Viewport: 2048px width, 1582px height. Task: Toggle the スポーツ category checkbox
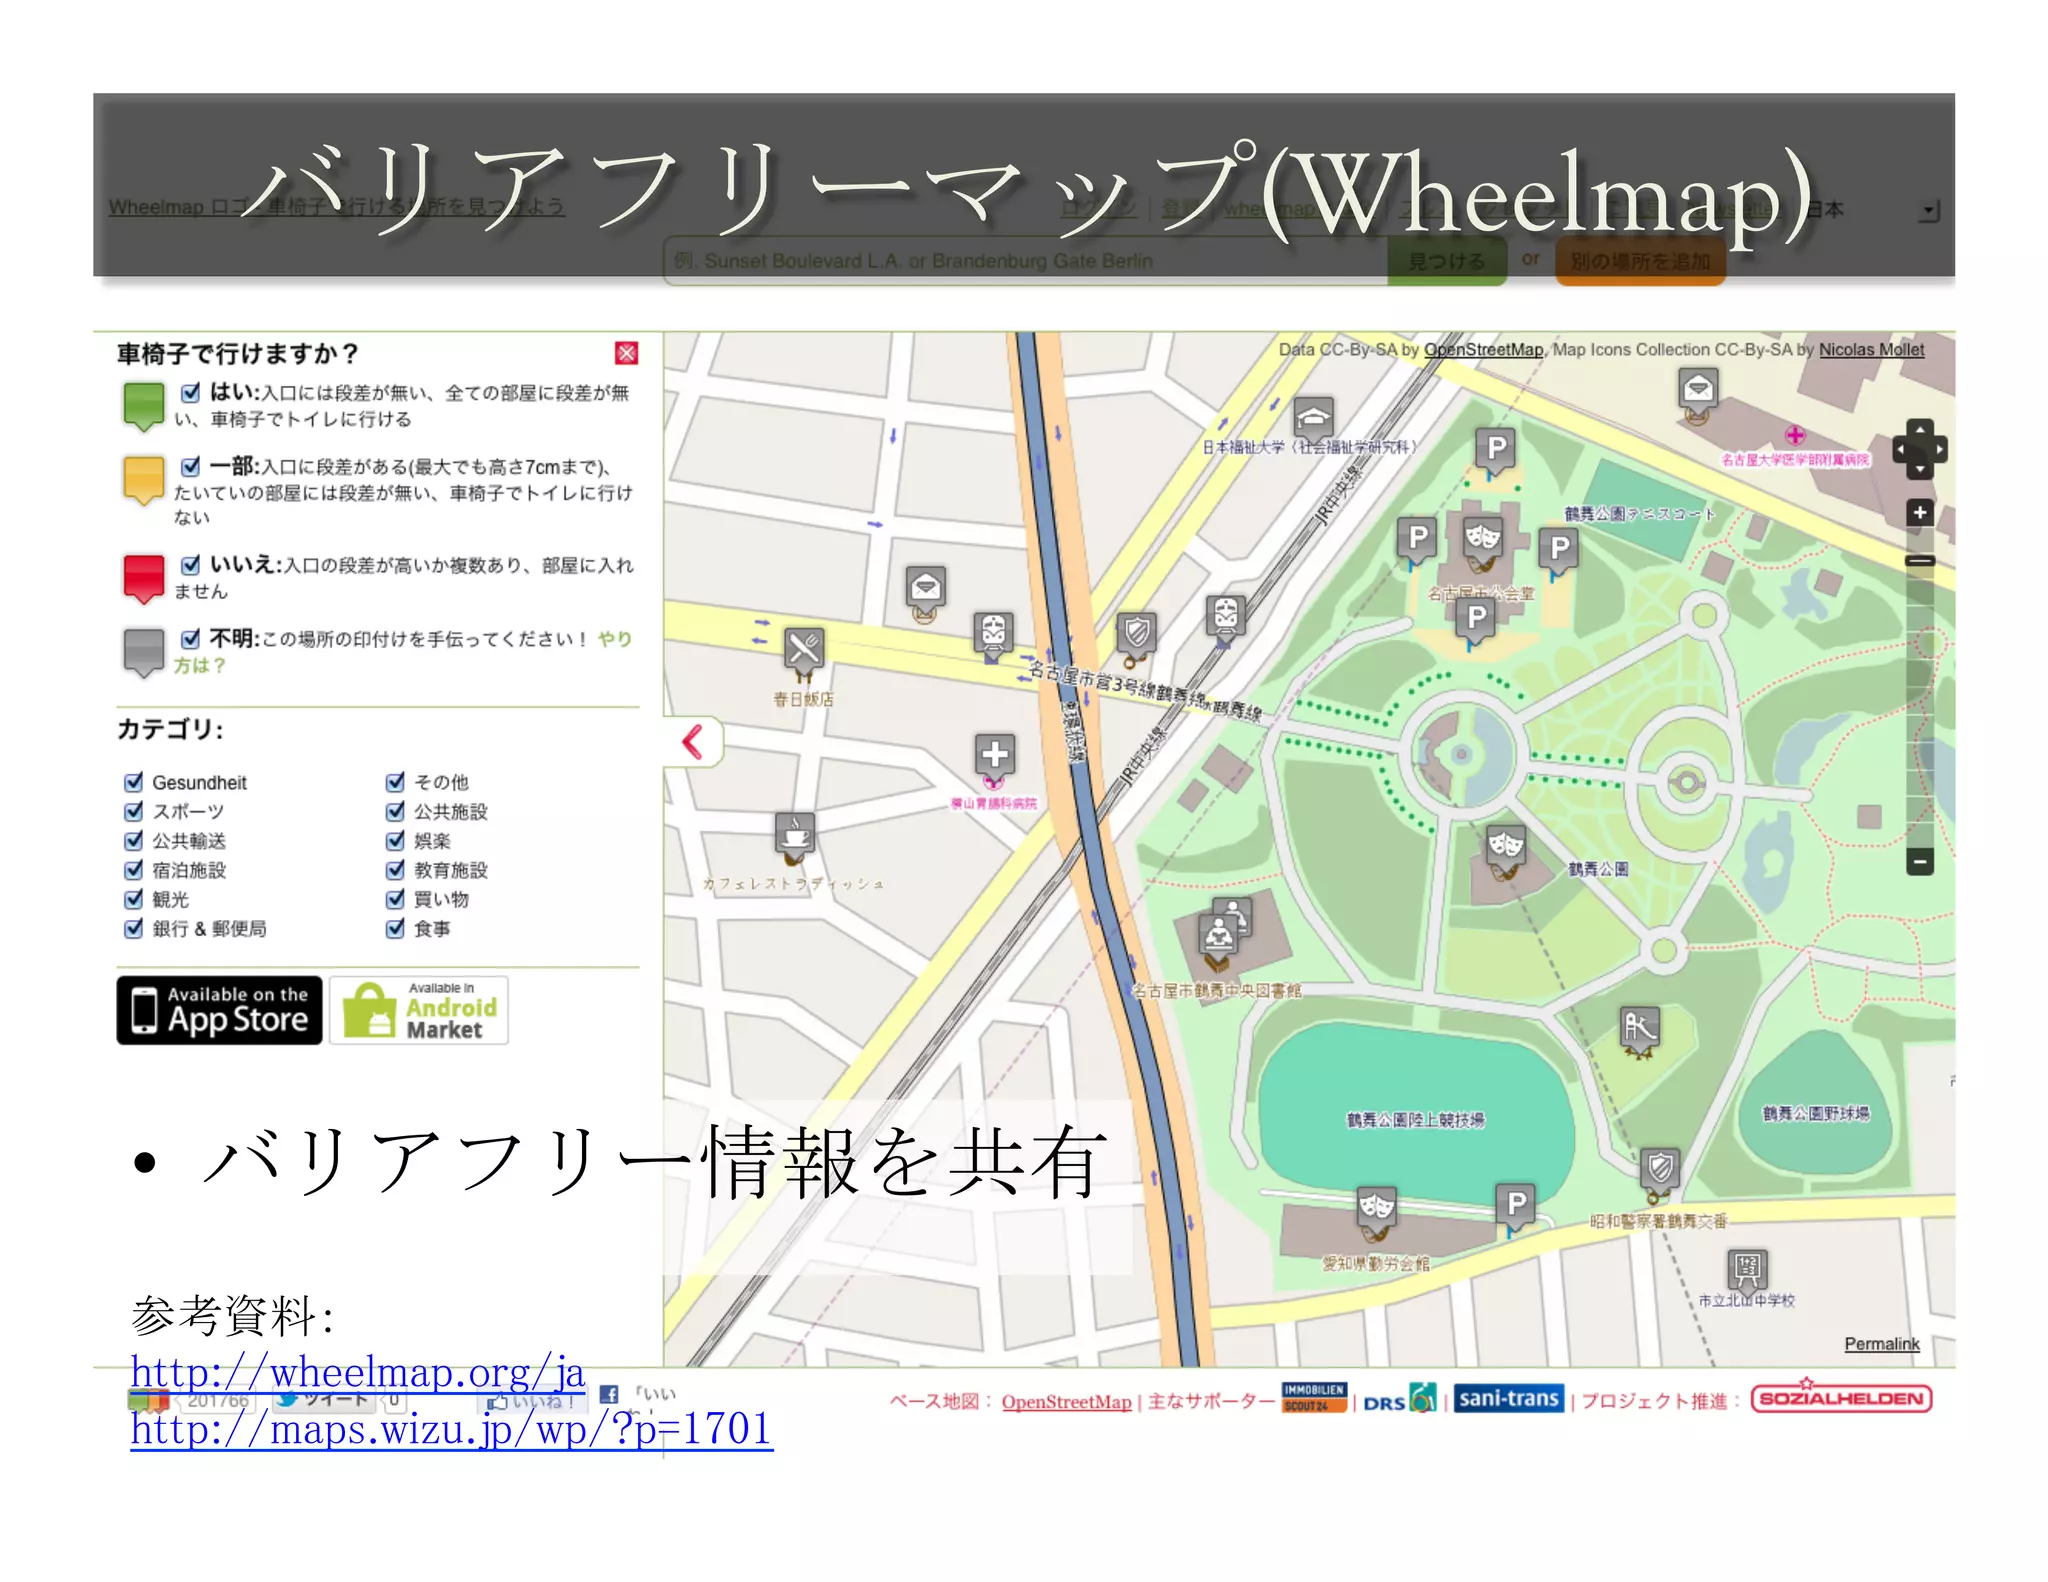(133, 811)
